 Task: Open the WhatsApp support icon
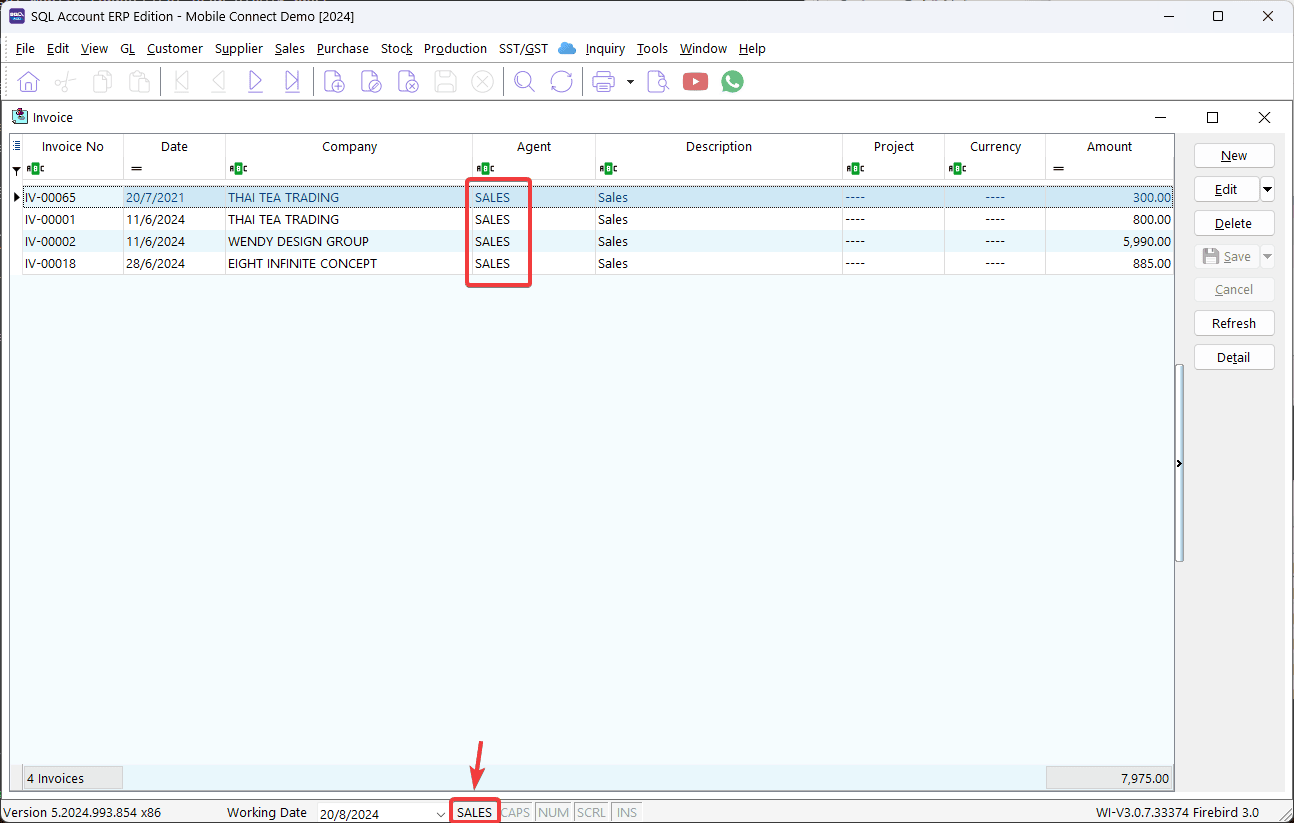pyautogui.click(x=733, y=82)
